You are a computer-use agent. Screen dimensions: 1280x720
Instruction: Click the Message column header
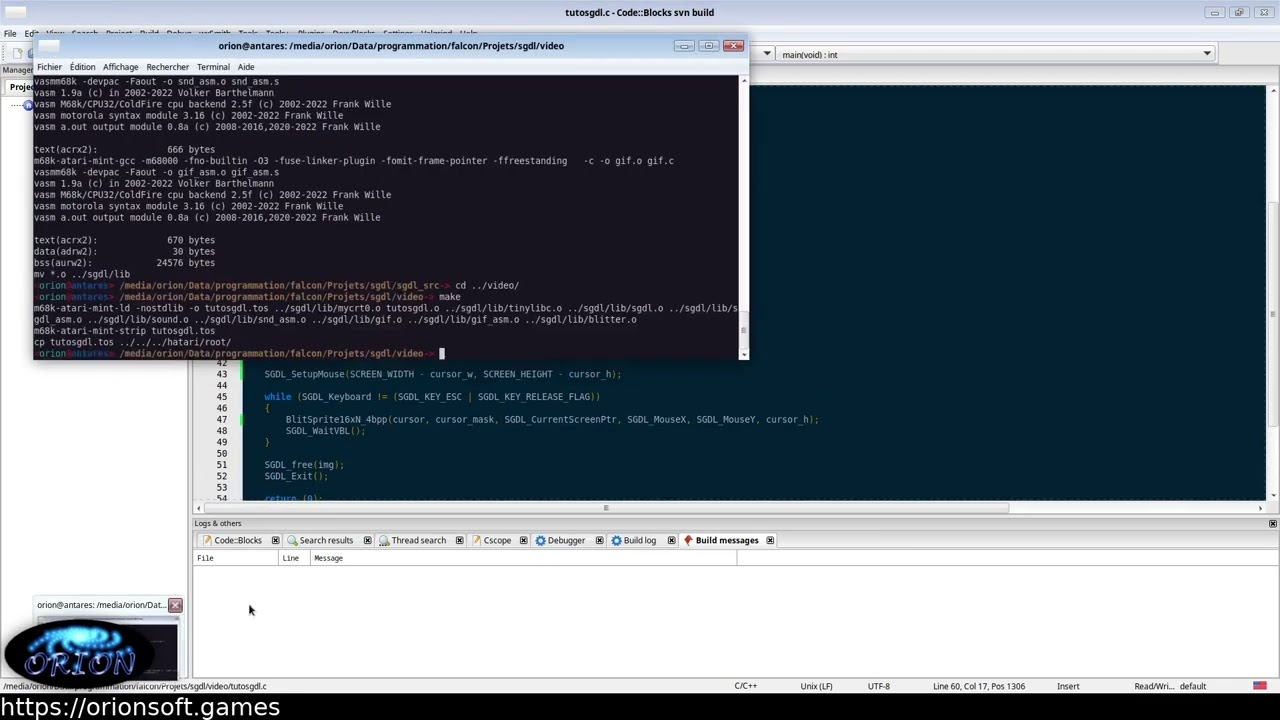click(x=524, y=558)
